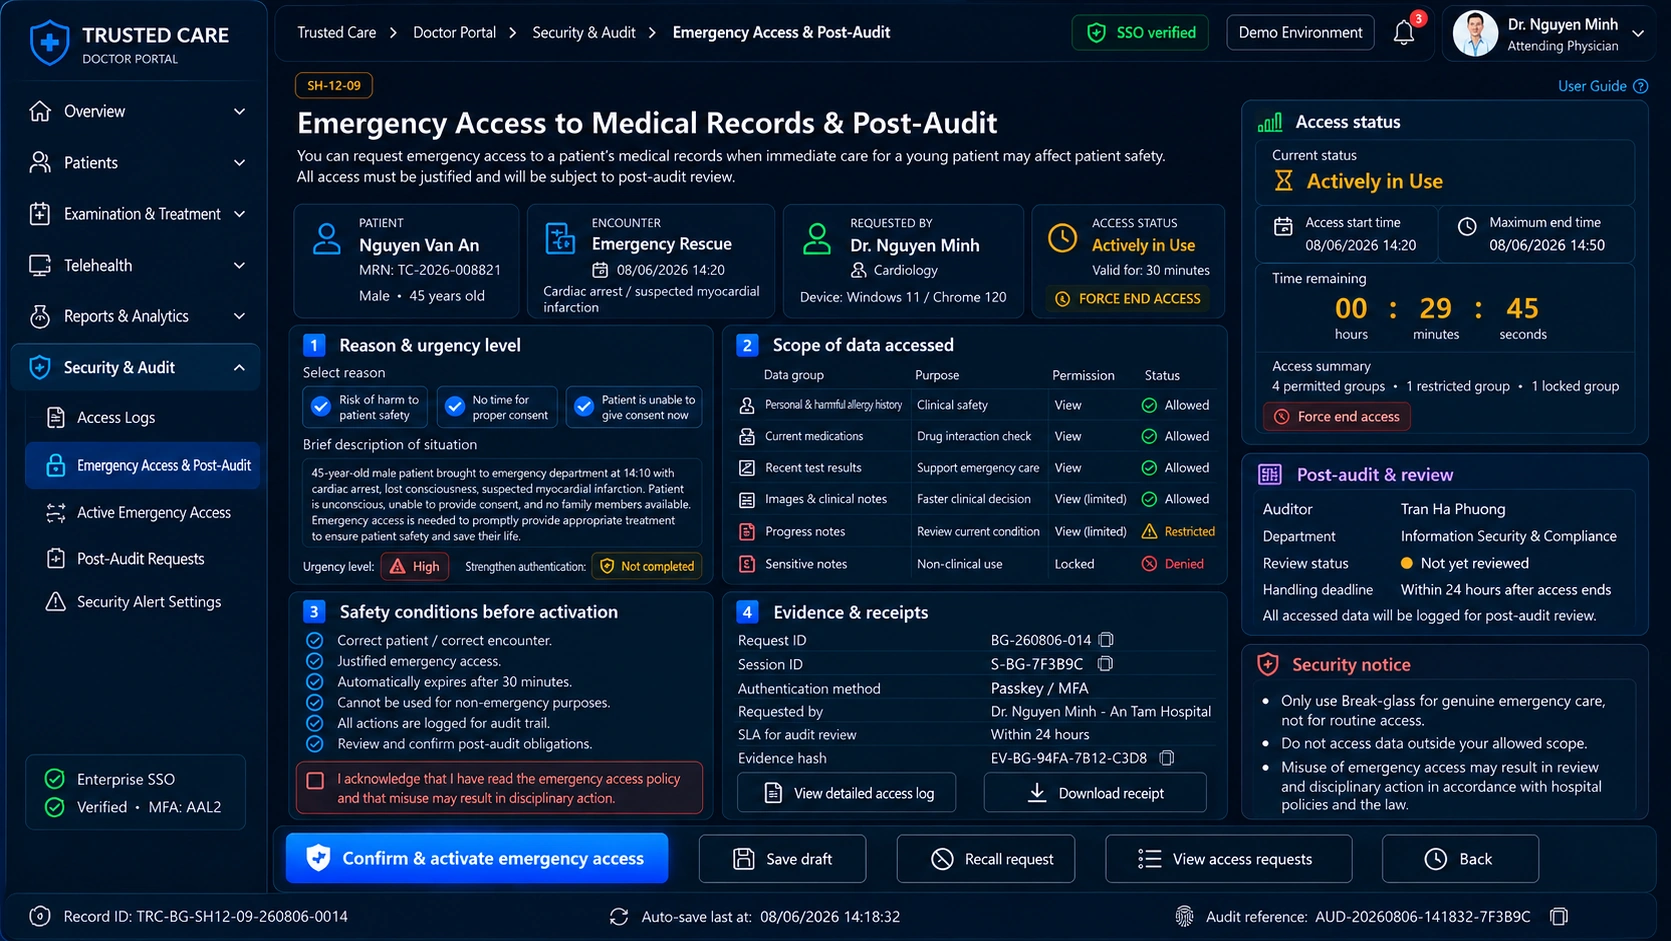The width and height of the screenshot is (1671, 941).
Task: Click Download receipt
Action: pyautogui.click(x=1095, y=793)
